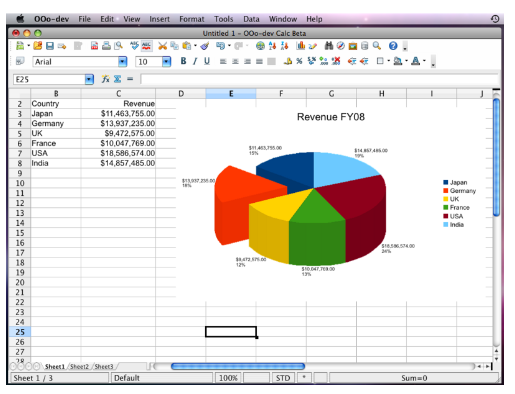The width and height of the screenshot is (515, 394).
Task: Click the blue Help icon
Action: pos(393,46)
